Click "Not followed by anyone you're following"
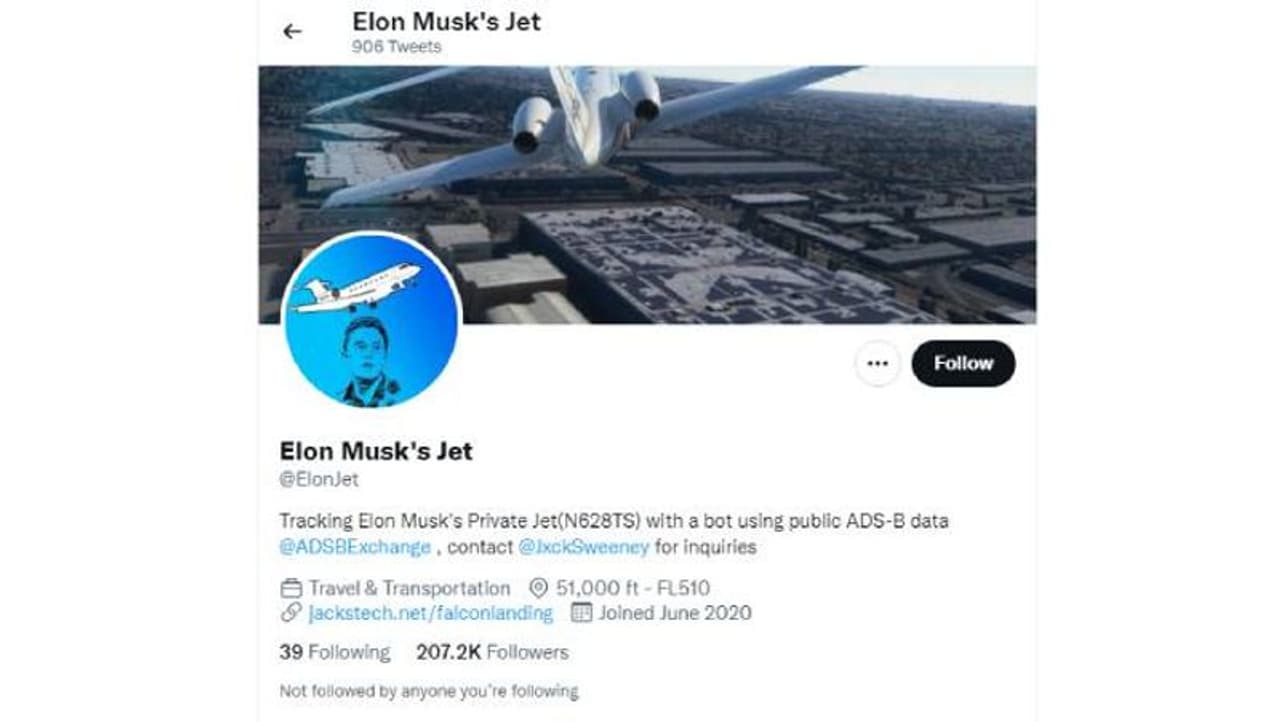 (428, 691)
